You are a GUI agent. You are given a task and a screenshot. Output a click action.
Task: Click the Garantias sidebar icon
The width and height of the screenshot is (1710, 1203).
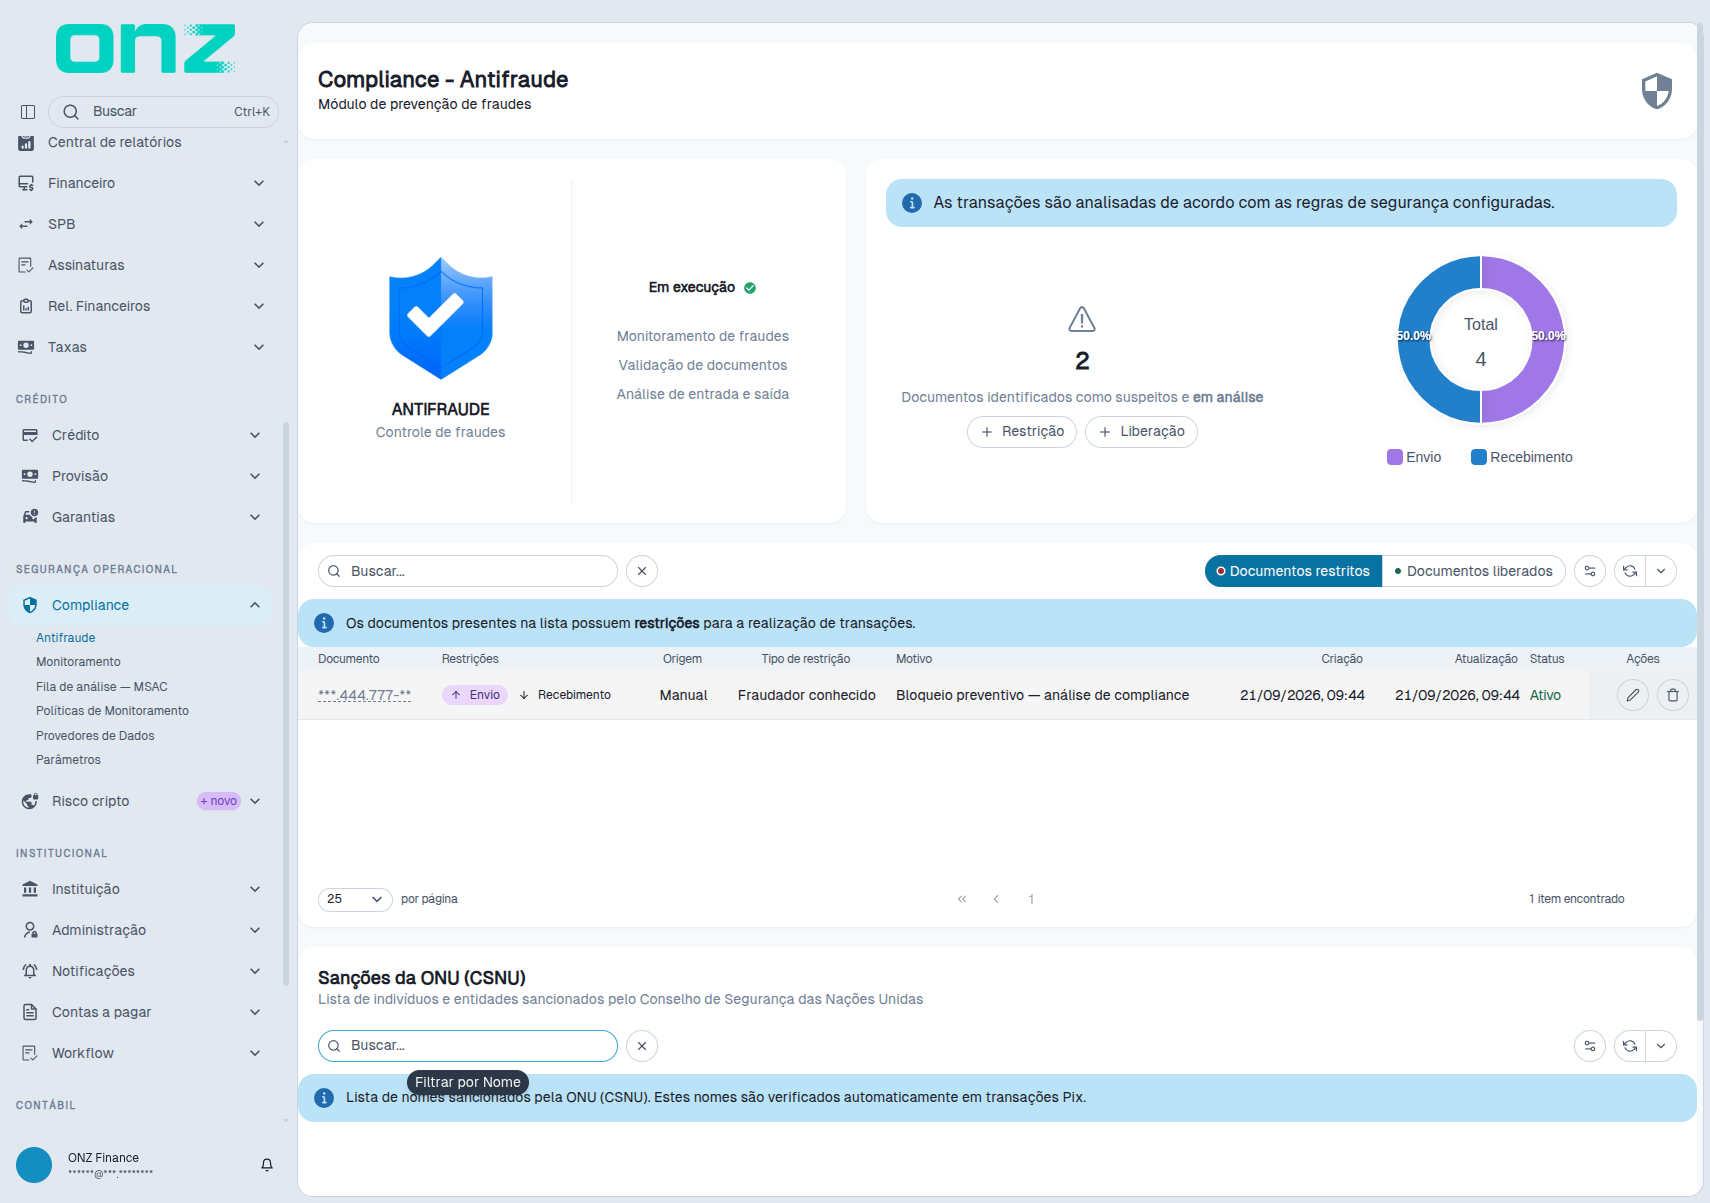click(30, 517)
